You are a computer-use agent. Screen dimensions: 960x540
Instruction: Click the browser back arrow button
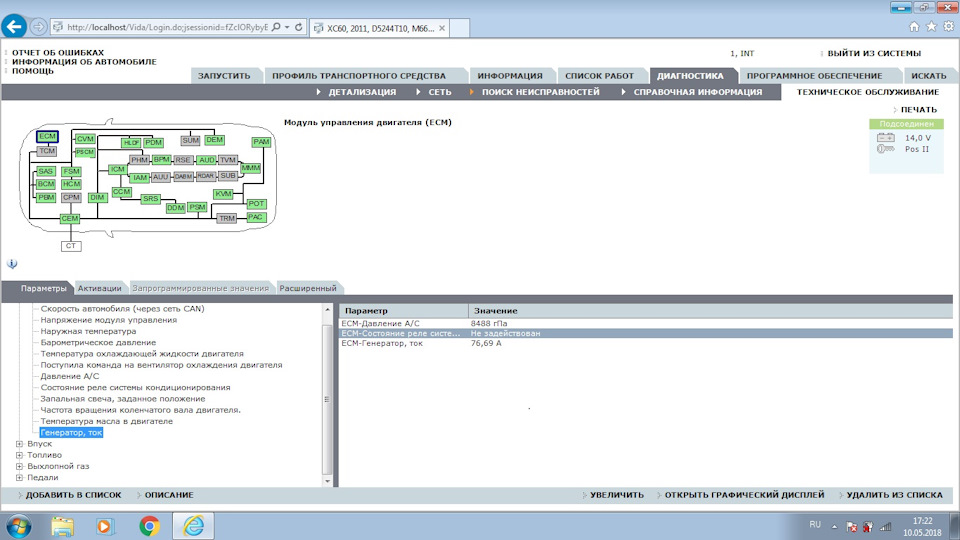coord(14,27)
